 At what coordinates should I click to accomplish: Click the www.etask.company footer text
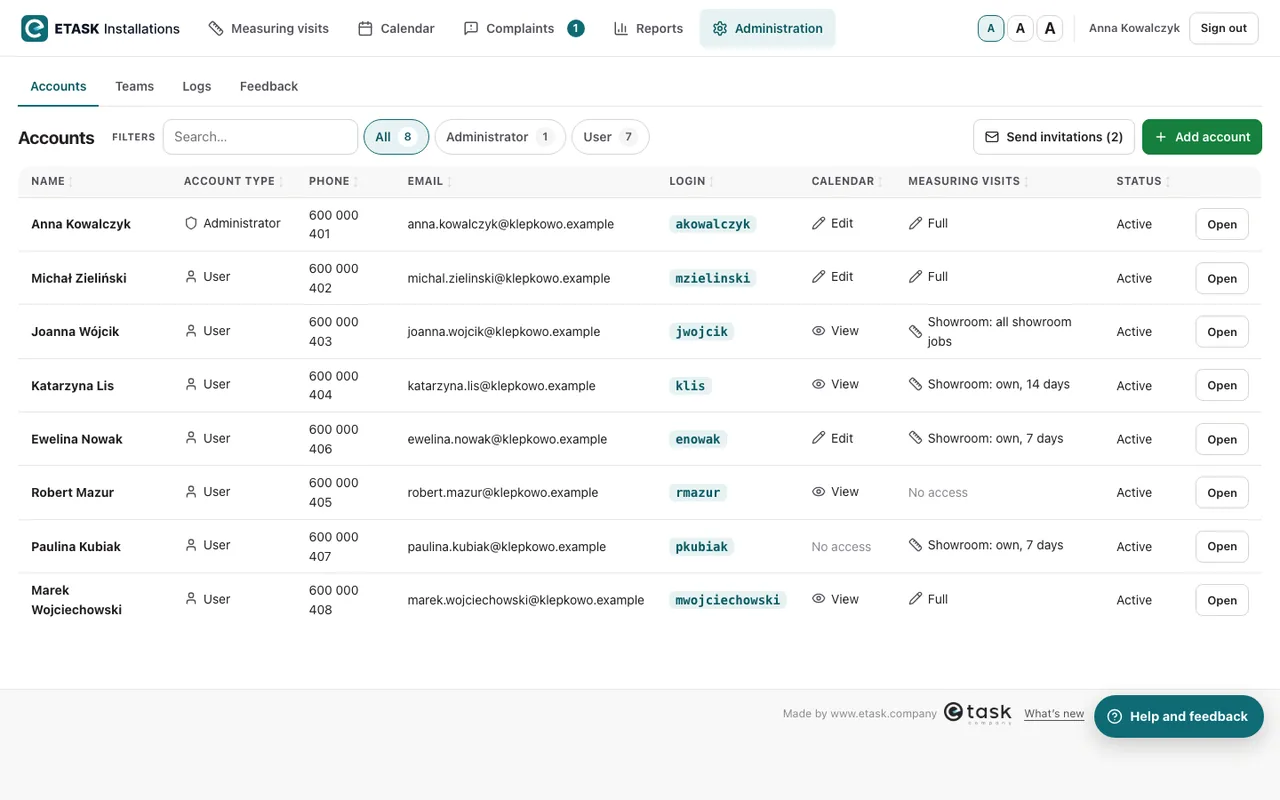pyautogui.click(x=883, y=714)
